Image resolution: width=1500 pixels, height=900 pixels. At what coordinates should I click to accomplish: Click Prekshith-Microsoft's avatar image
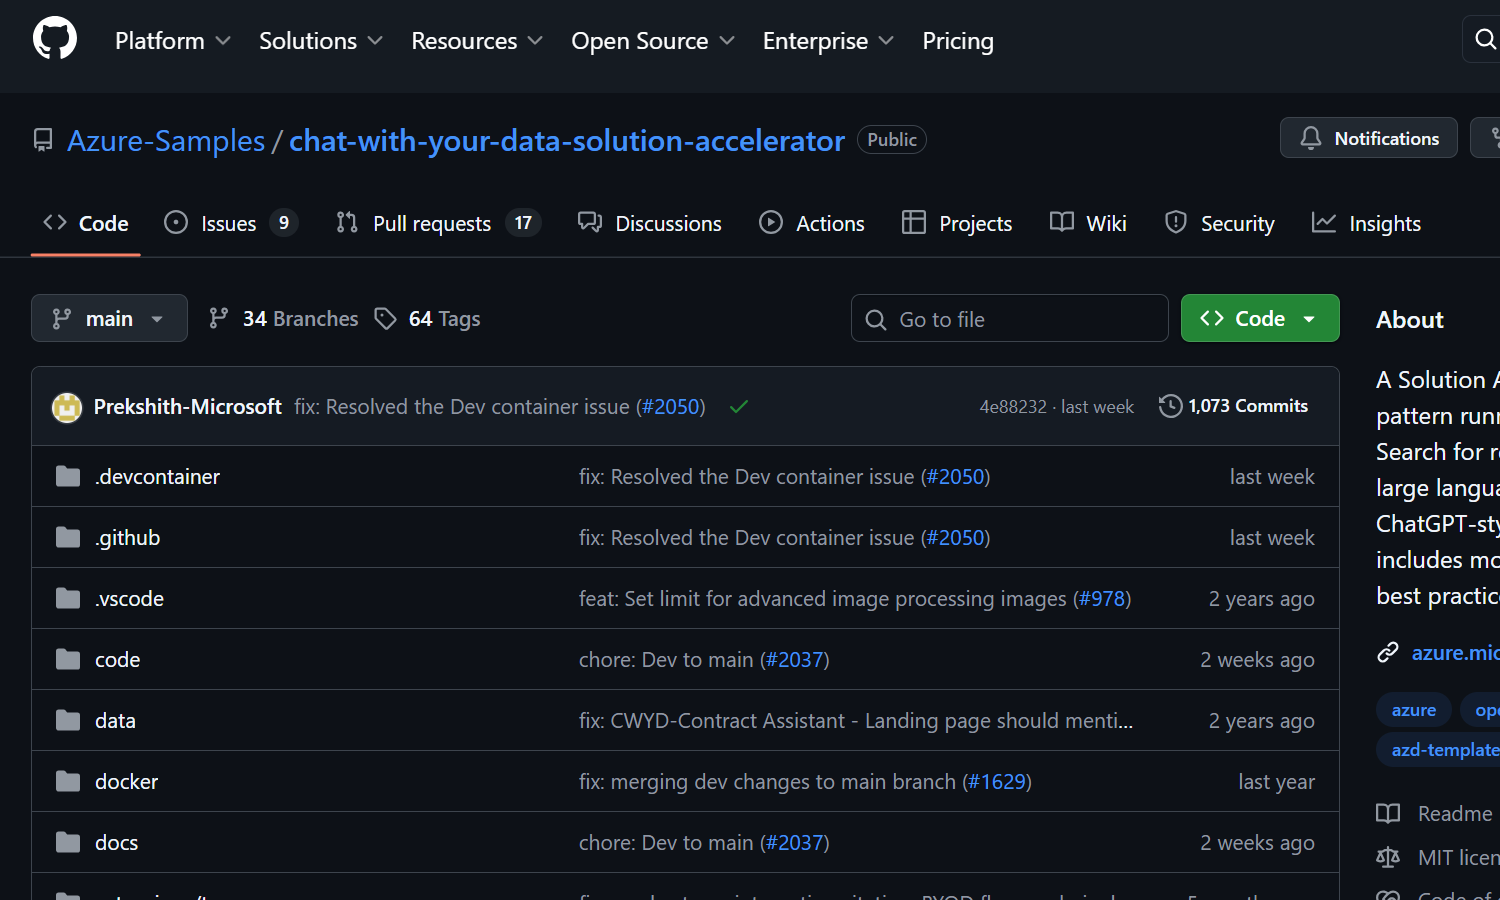pyautogui.click(x=67, y=407)
